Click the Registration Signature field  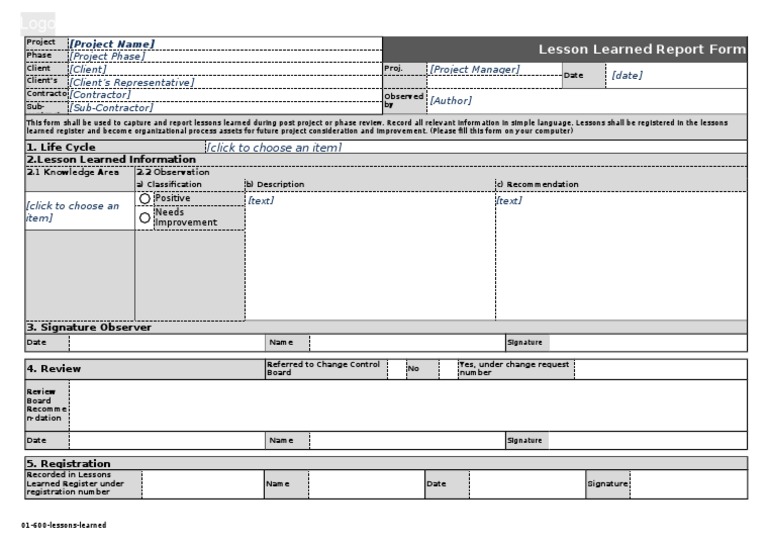tap(689, 484)
